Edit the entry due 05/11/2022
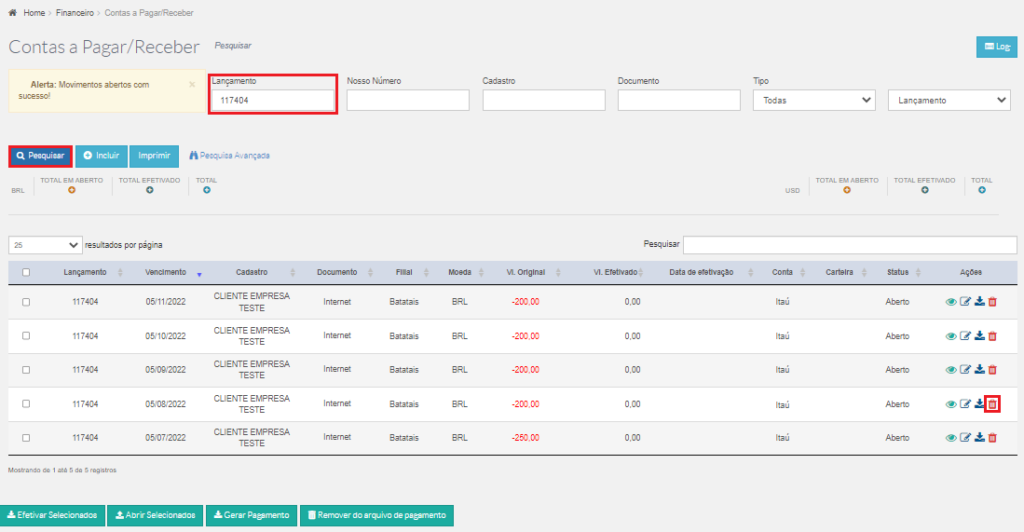Image resolution: width=1024 pixels, height=532 pixels. tap(965, 302)
